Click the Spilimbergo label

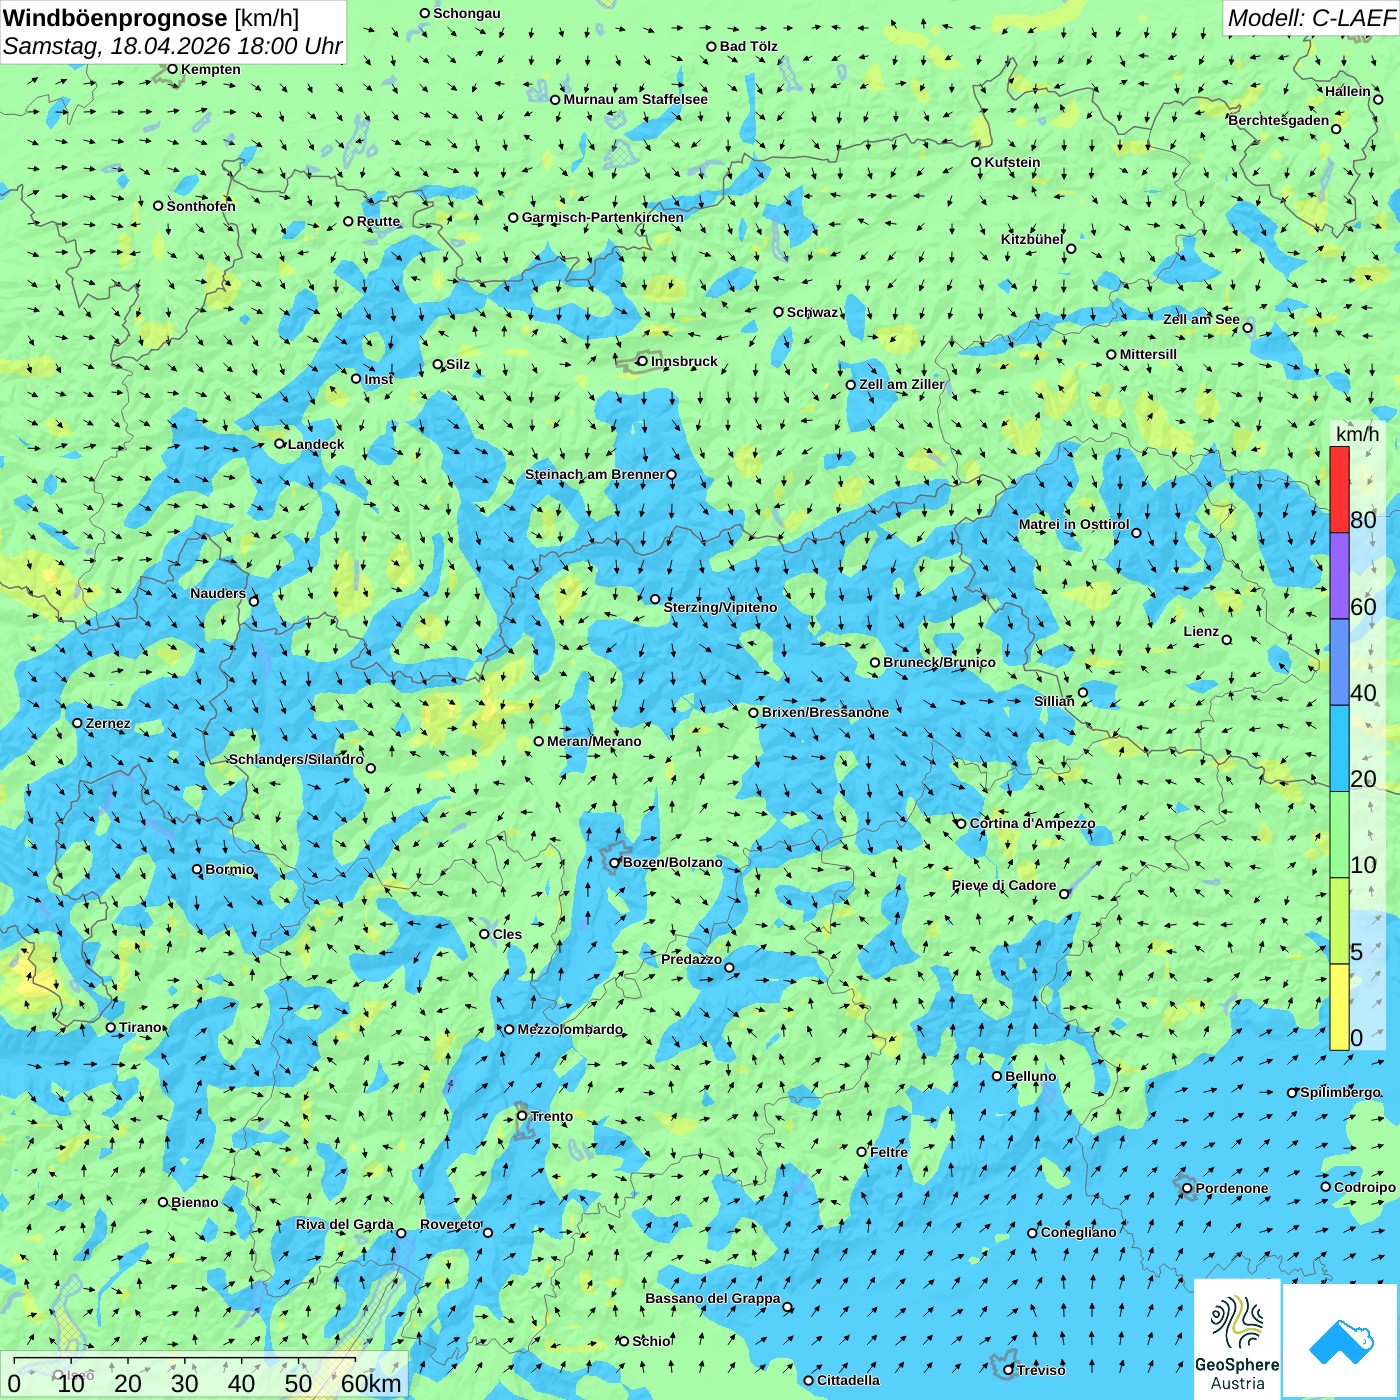pyautogui.click(x=1340, y=1092)
